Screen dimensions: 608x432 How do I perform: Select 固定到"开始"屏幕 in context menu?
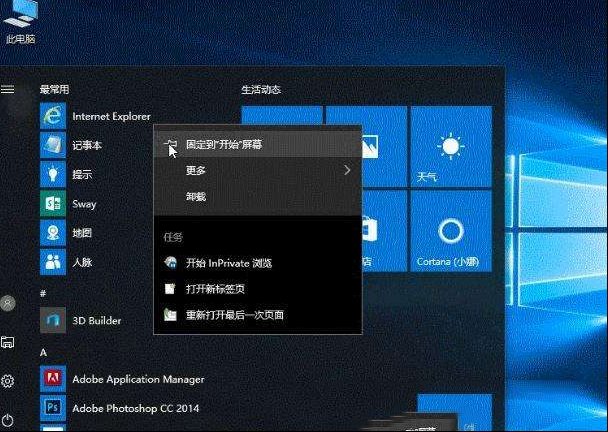pyautogui.click(x=258, y=144)
